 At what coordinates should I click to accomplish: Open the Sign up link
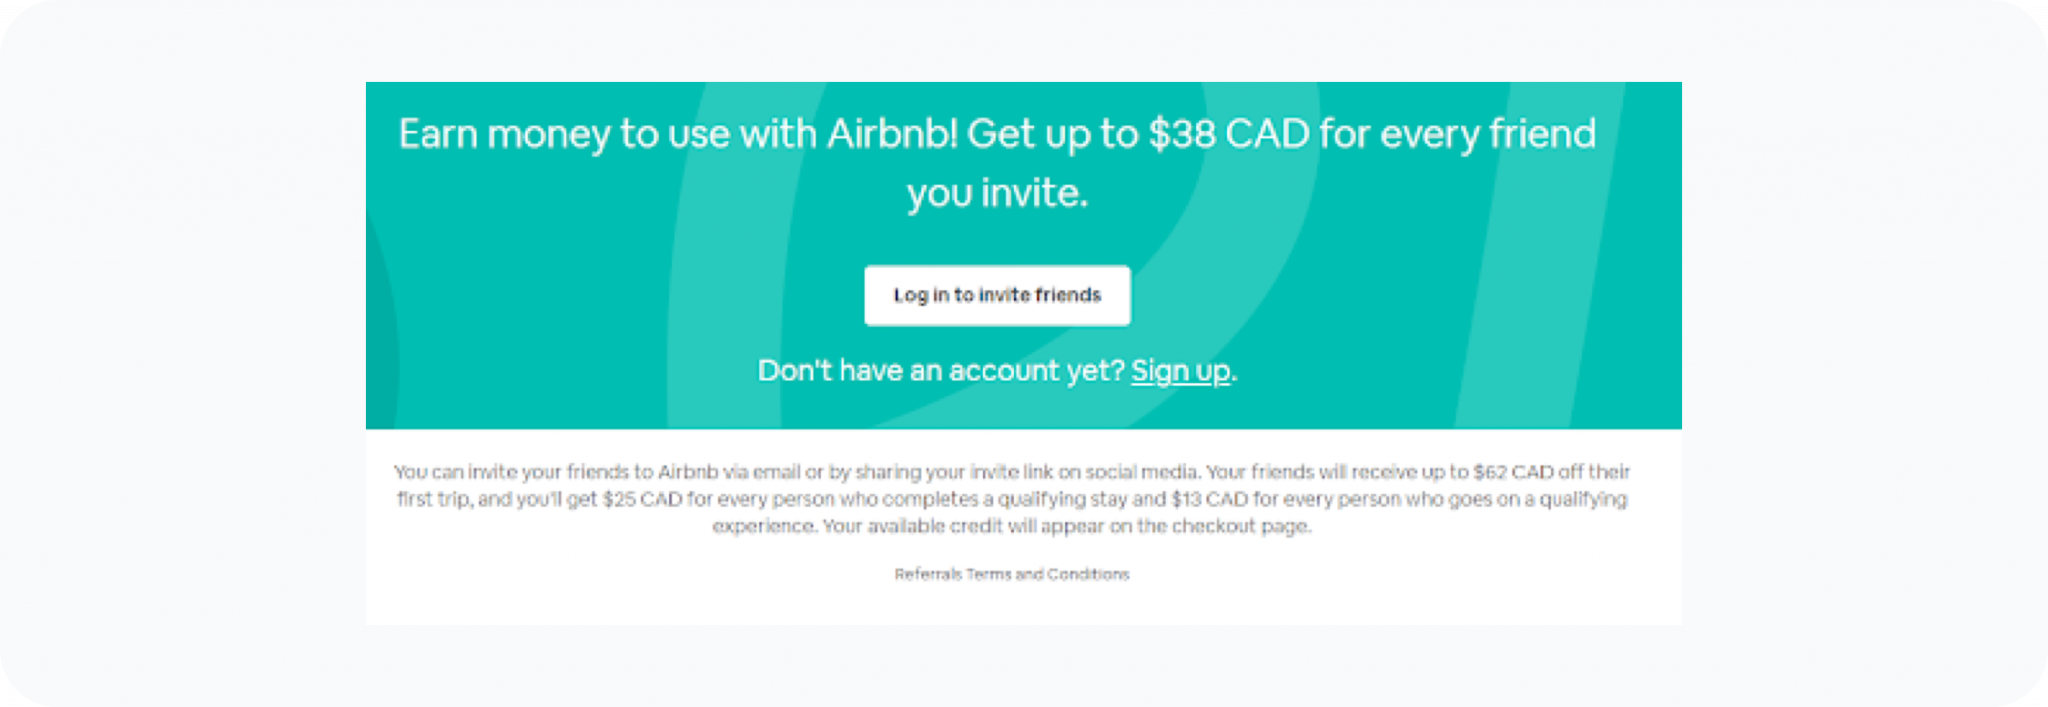pos(1179,370)
